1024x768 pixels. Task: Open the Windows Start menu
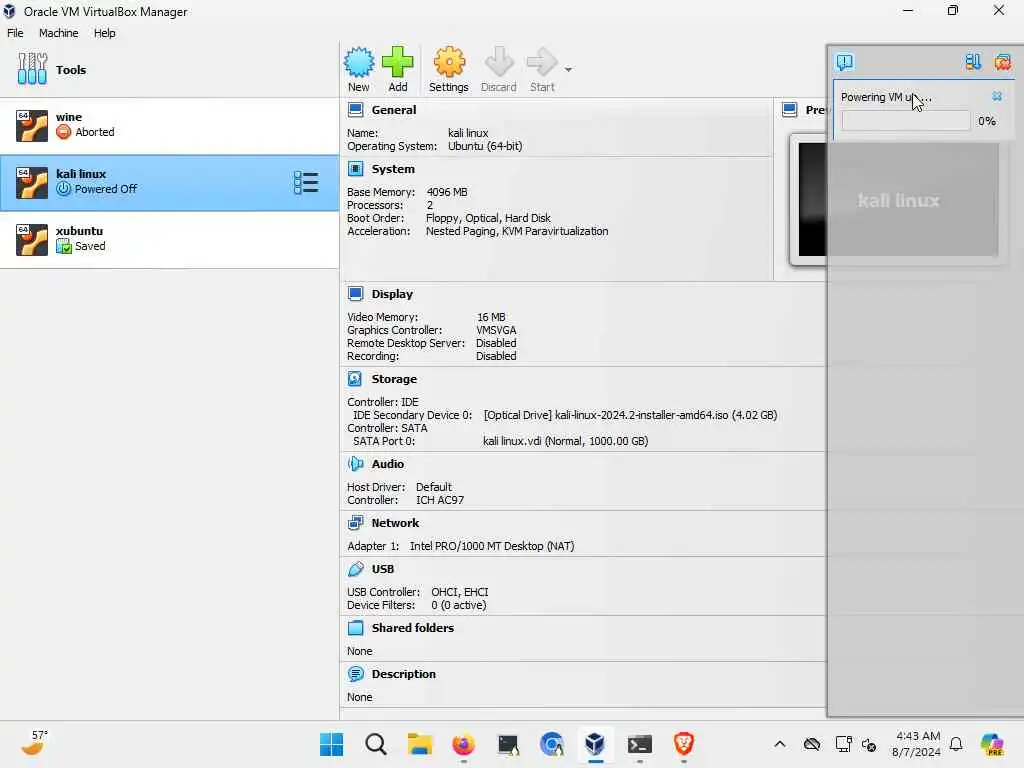pos(332,744)
